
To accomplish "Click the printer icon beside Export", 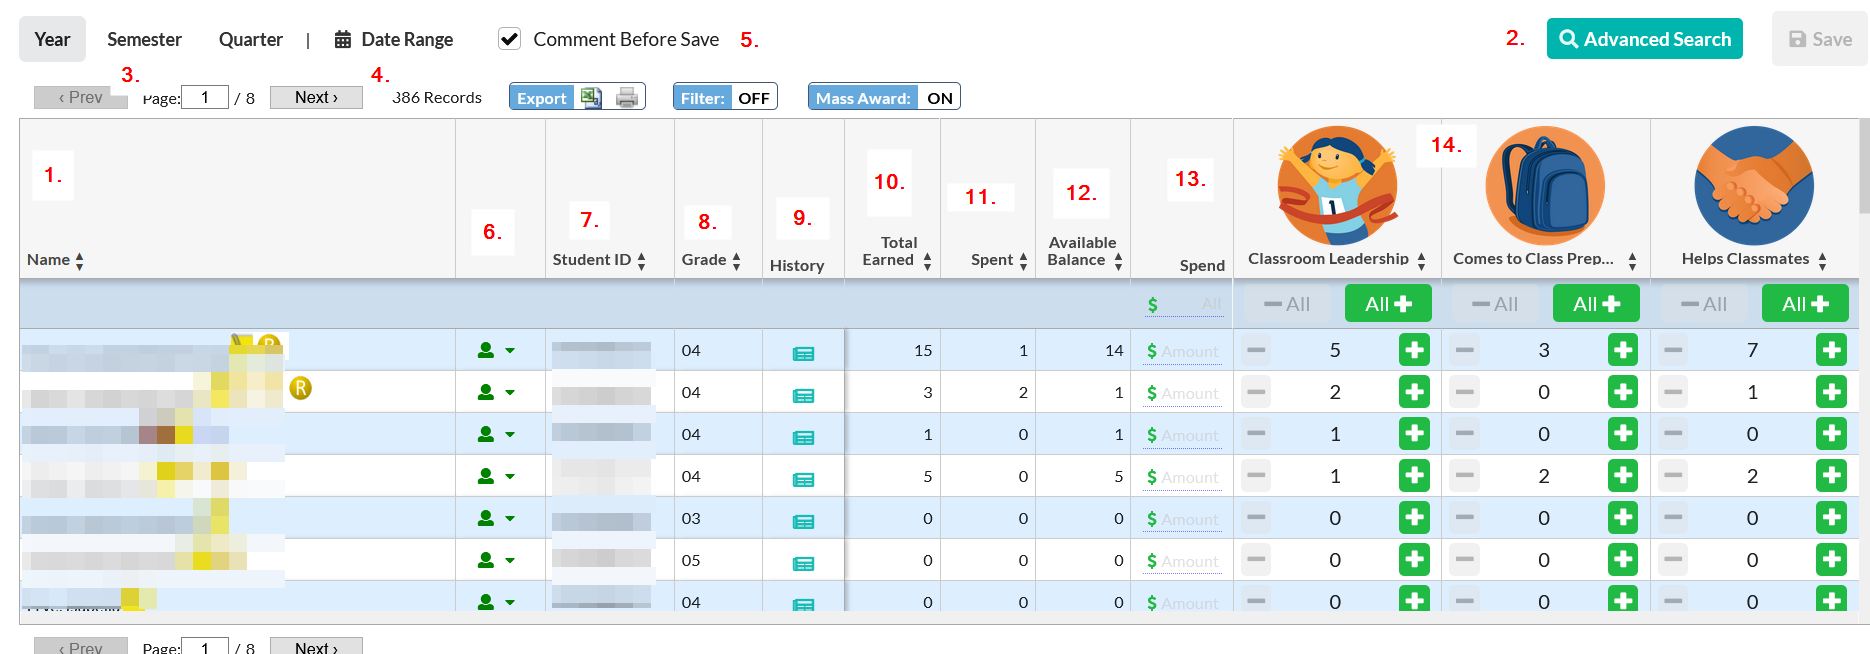I will click(x=627, y=97).
